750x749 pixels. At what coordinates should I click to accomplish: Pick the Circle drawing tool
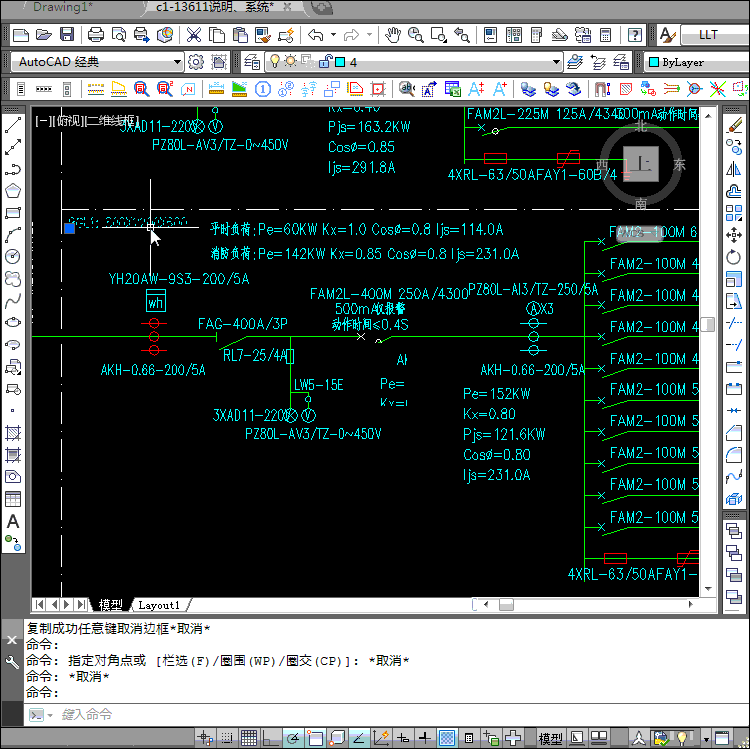tap(13, 256)
